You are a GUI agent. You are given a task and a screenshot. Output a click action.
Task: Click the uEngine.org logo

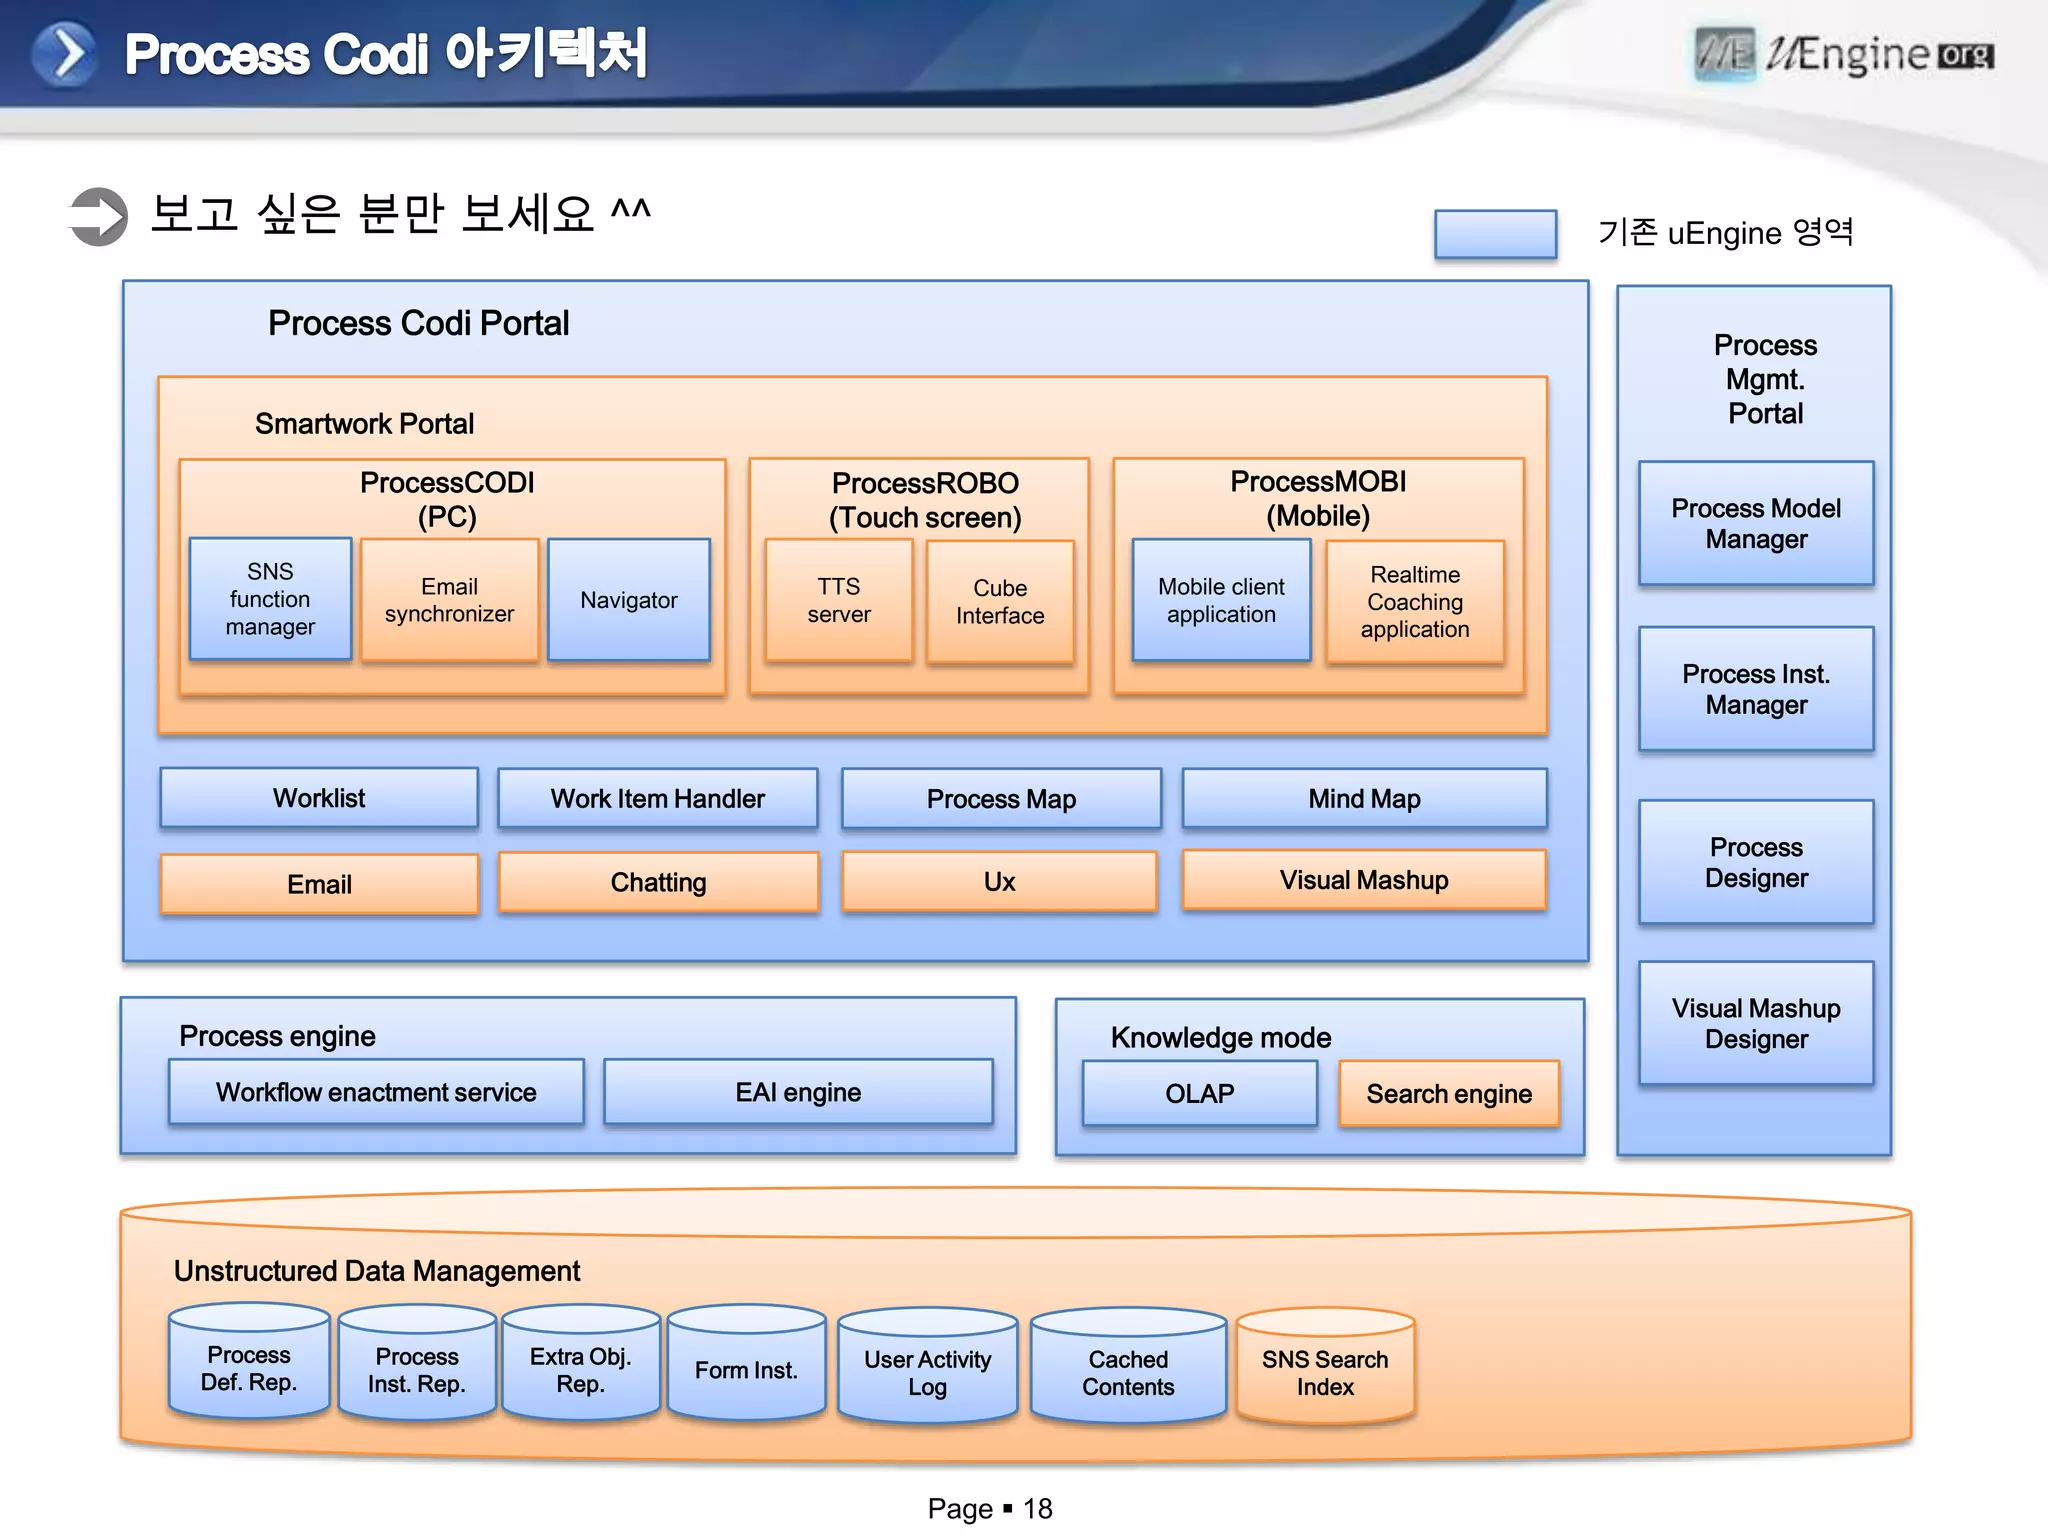pos(1844,54)
